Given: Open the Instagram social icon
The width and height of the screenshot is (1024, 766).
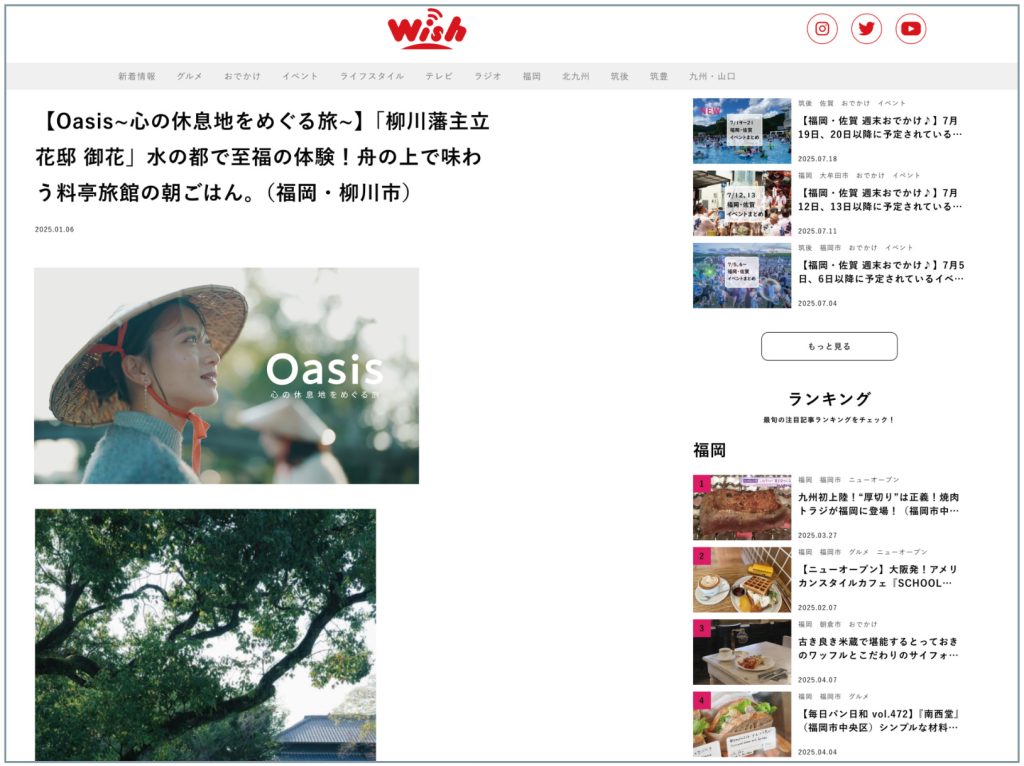Looking at the screenshot, I should pyautogui.click(x=822, y=29).
